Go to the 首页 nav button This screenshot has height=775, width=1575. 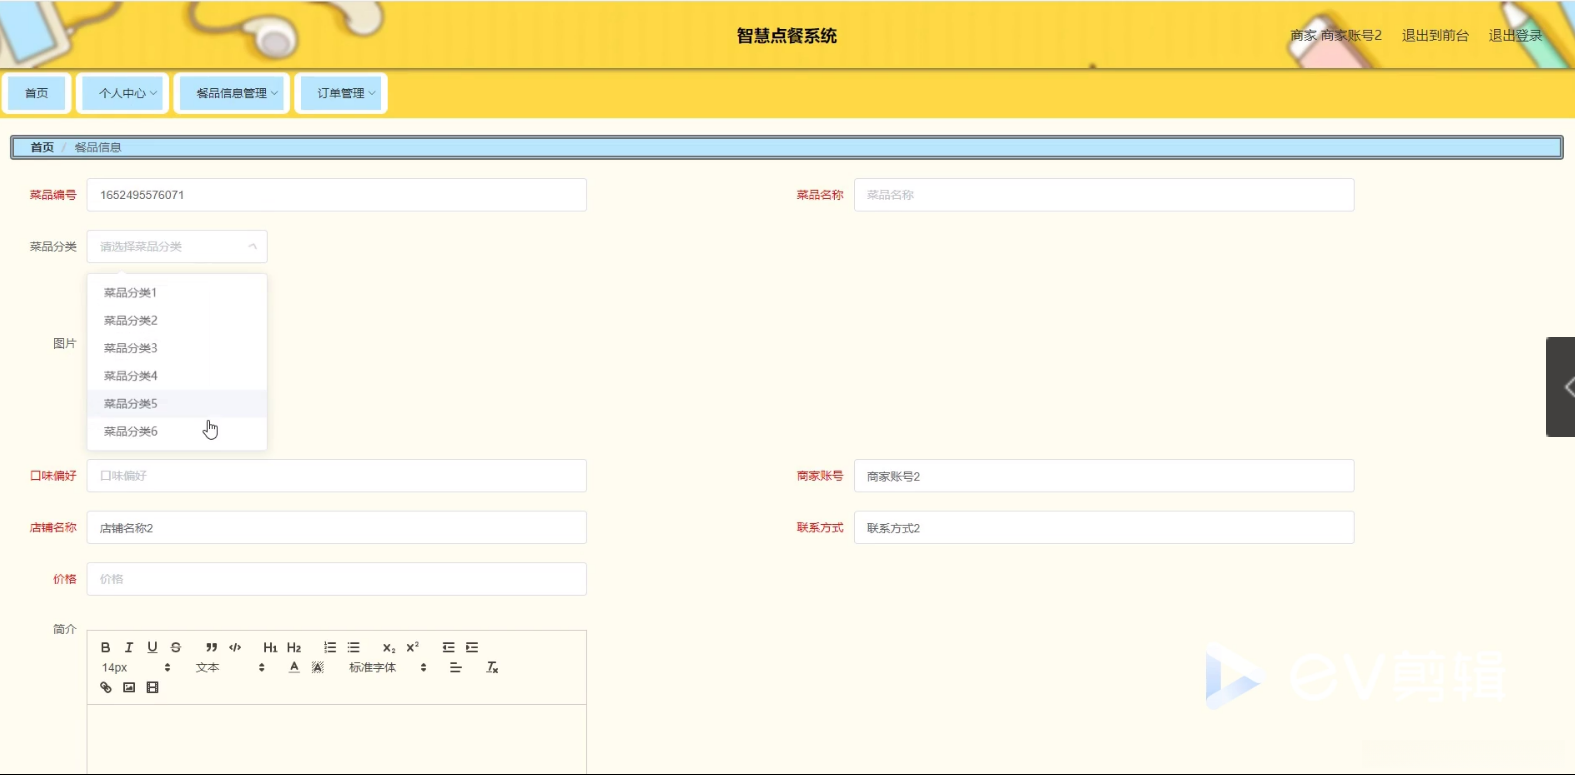(37, 93)
